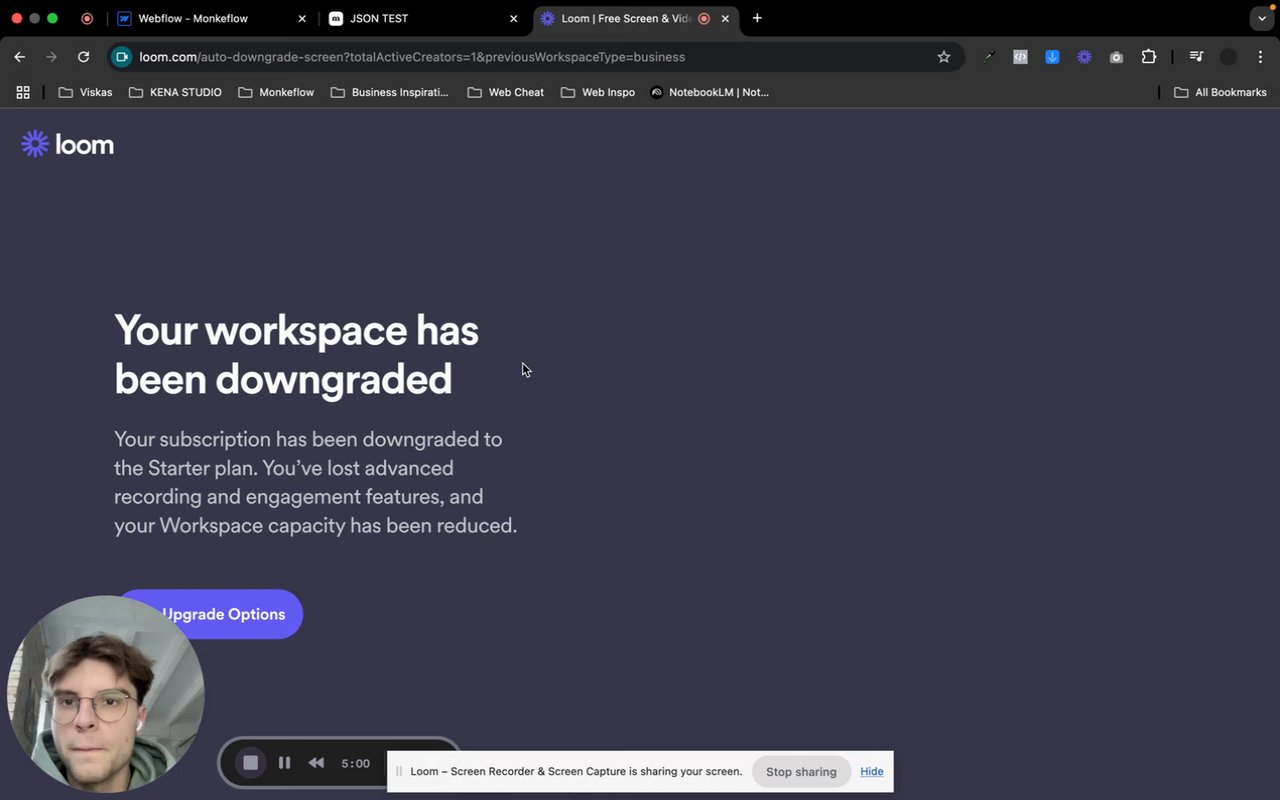Viewport: 1280px width, 800px height.
Task: Open the Monkeflow bookmarks folder
Action: (276, 92)
